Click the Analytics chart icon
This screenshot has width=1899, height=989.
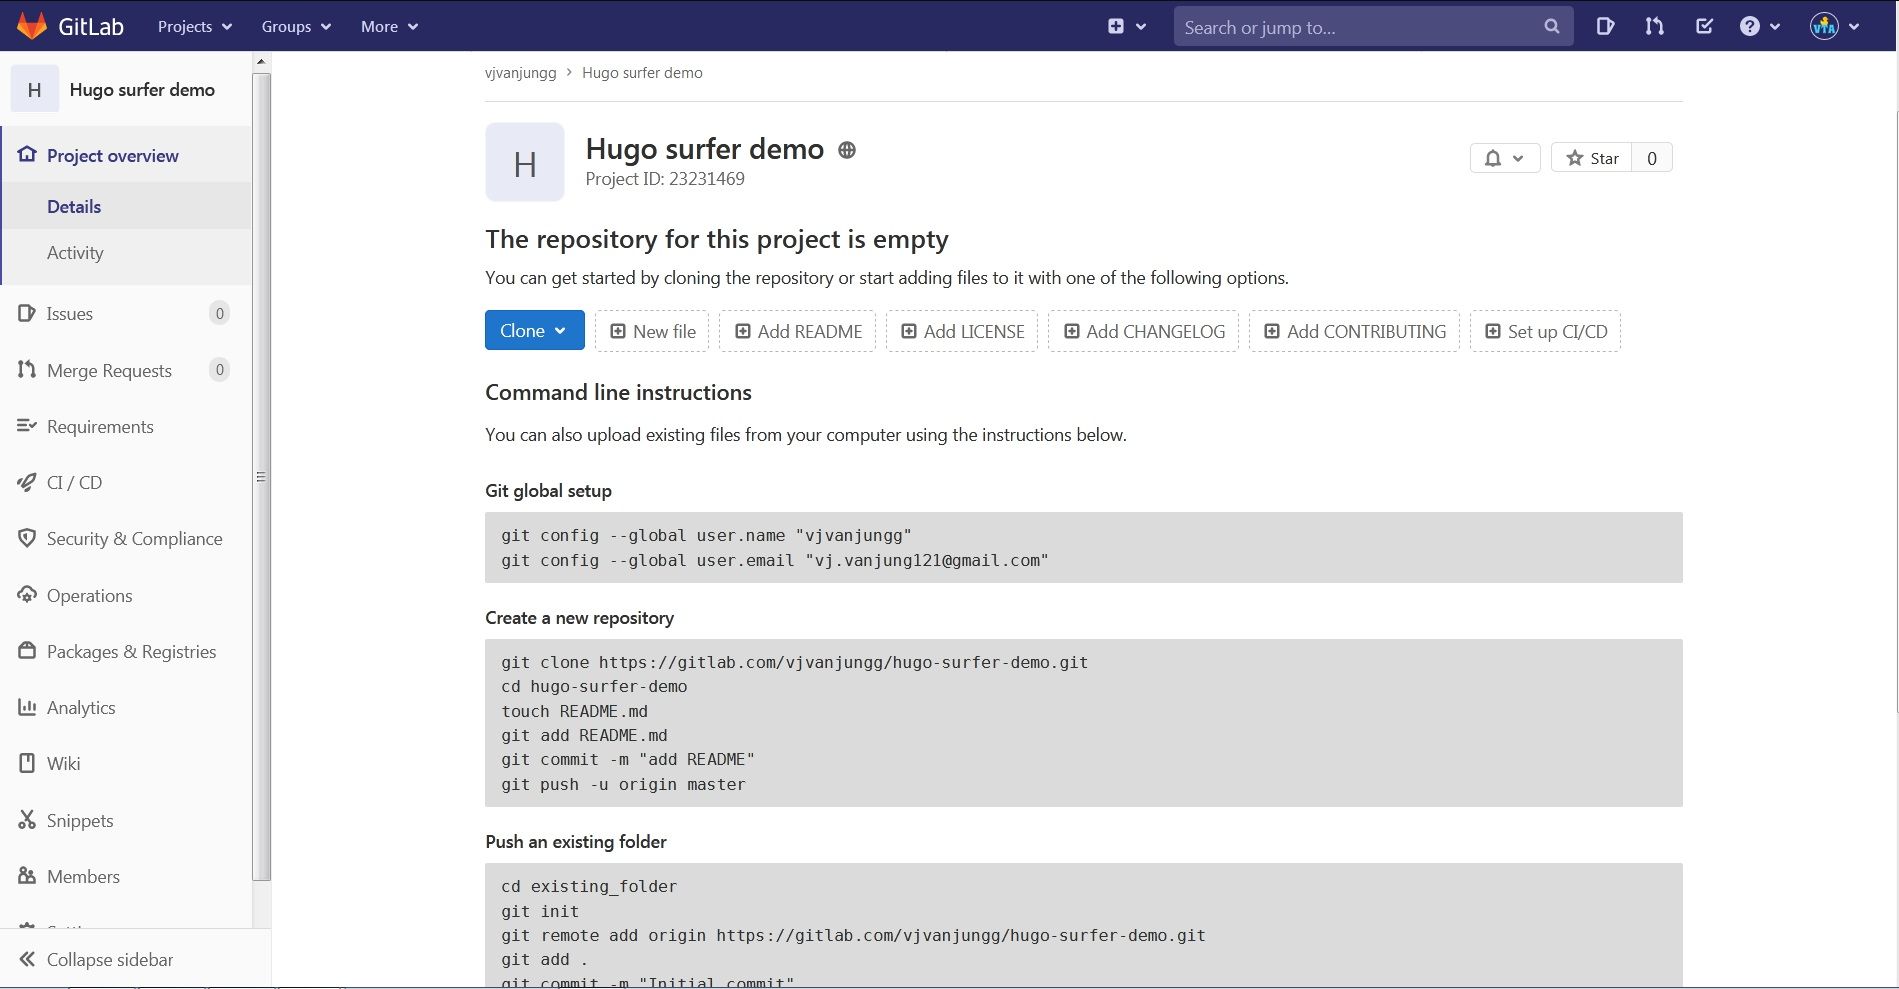(27, 707)
